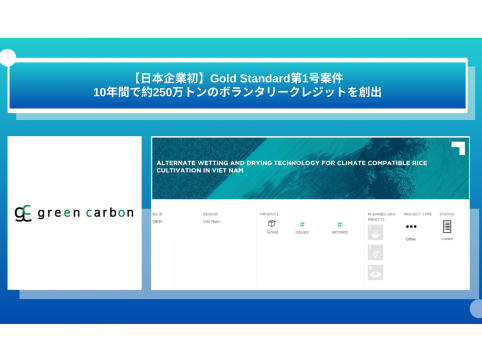The image size is (482, 361).
Task: Click the Viet Nam region value
Action: pos(211,221)
